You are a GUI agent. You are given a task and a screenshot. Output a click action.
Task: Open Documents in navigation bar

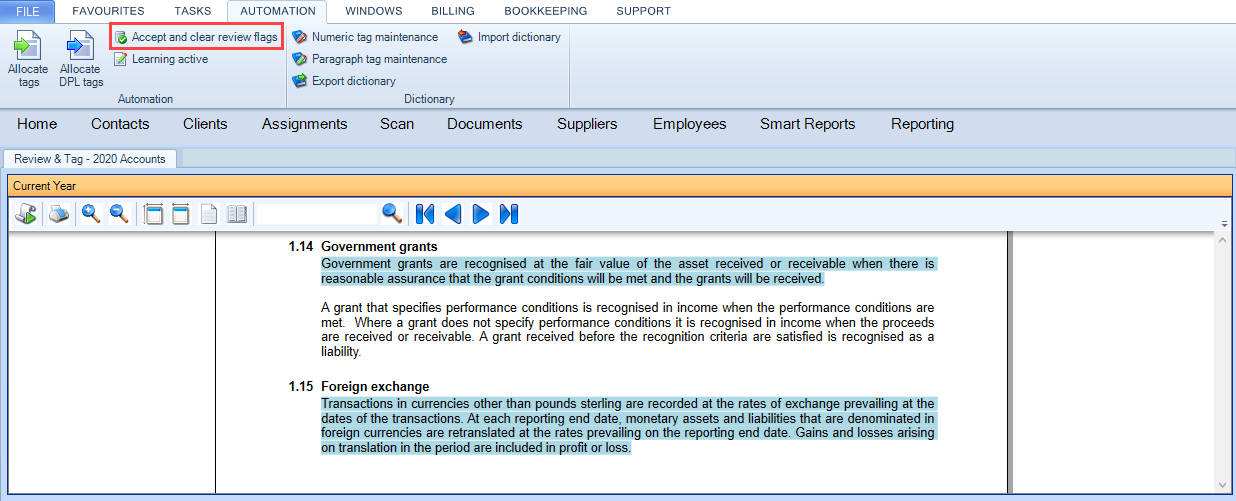(485, 124)
